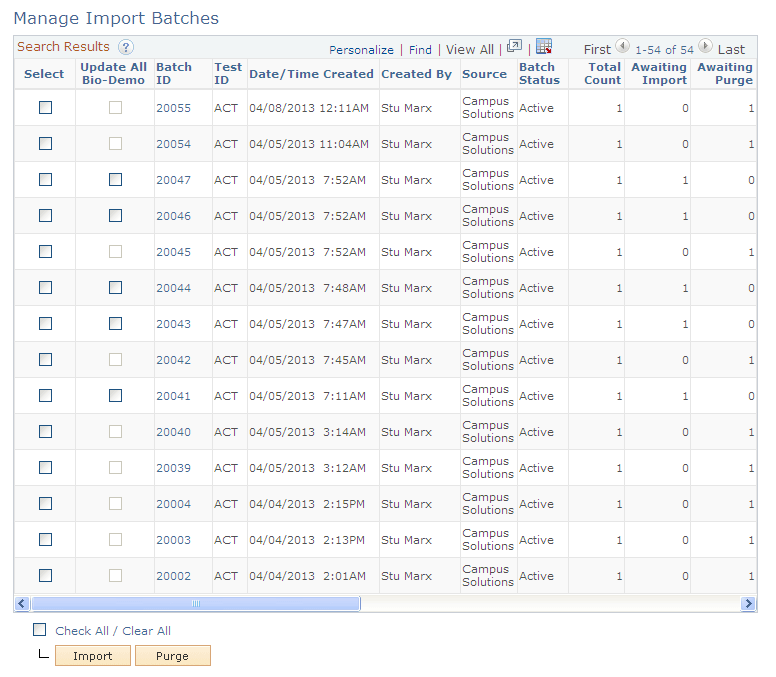Click date 04/05/2013 11:04AM
This screenshot has width=776, height=677.
pyautogui.click(x=309, y=144)
